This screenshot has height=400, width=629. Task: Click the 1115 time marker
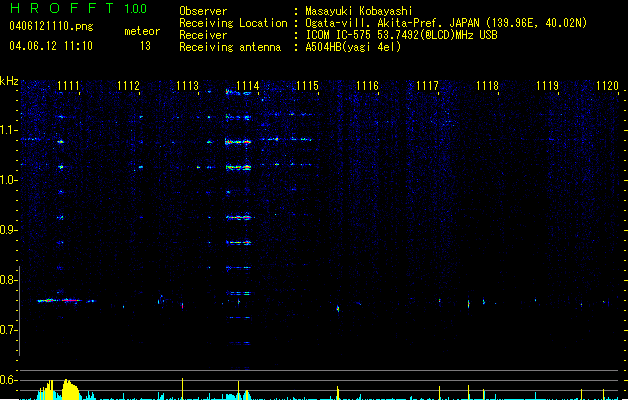click(x=307, y=86)
